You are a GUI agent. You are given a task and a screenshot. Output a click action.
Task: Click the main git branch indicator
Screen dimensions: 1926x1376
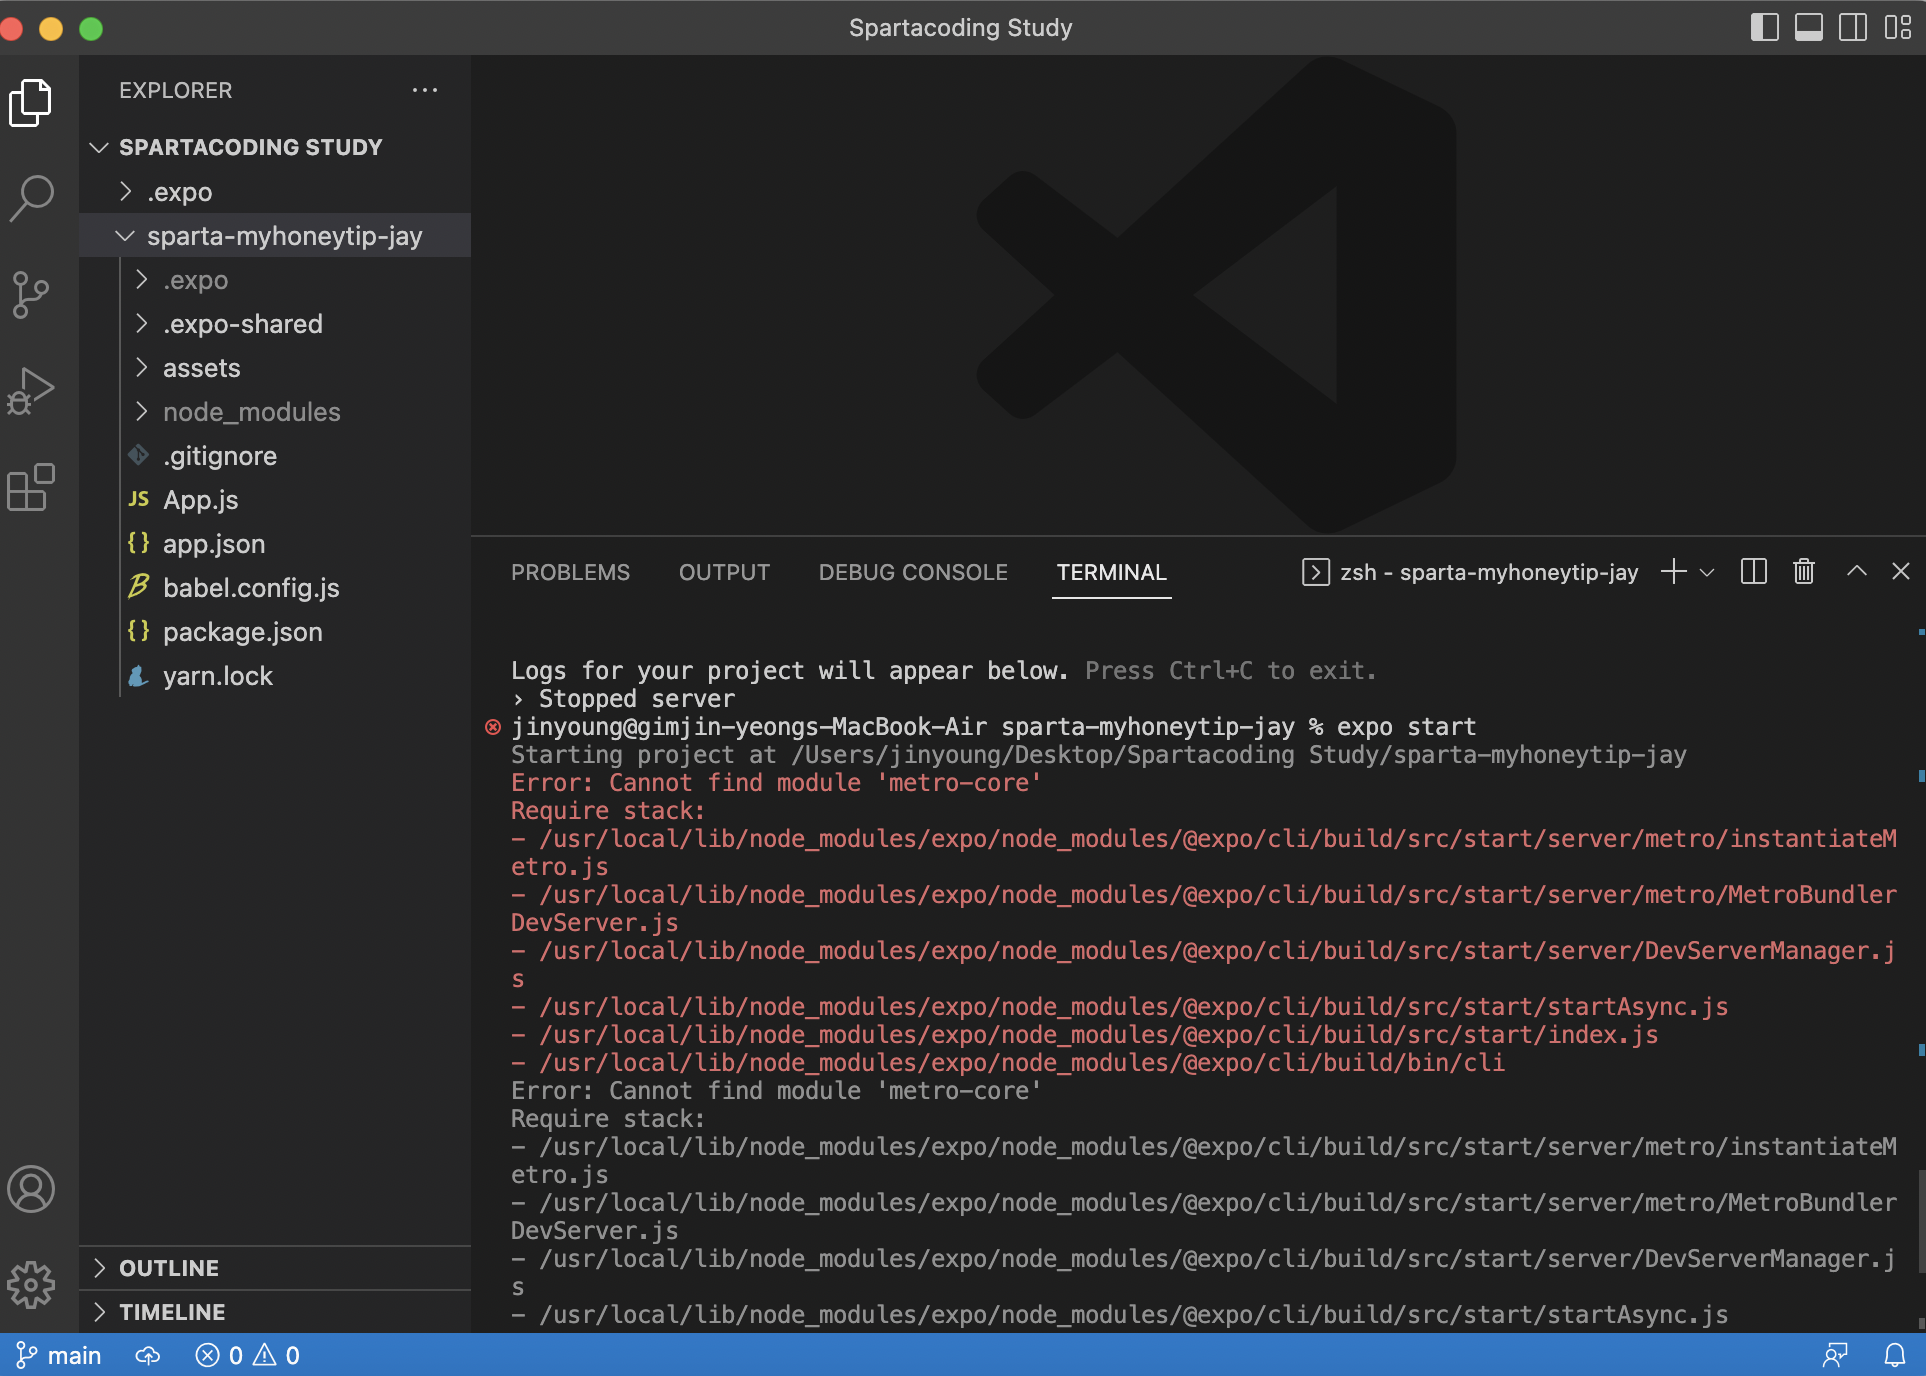coord(59,1355)
